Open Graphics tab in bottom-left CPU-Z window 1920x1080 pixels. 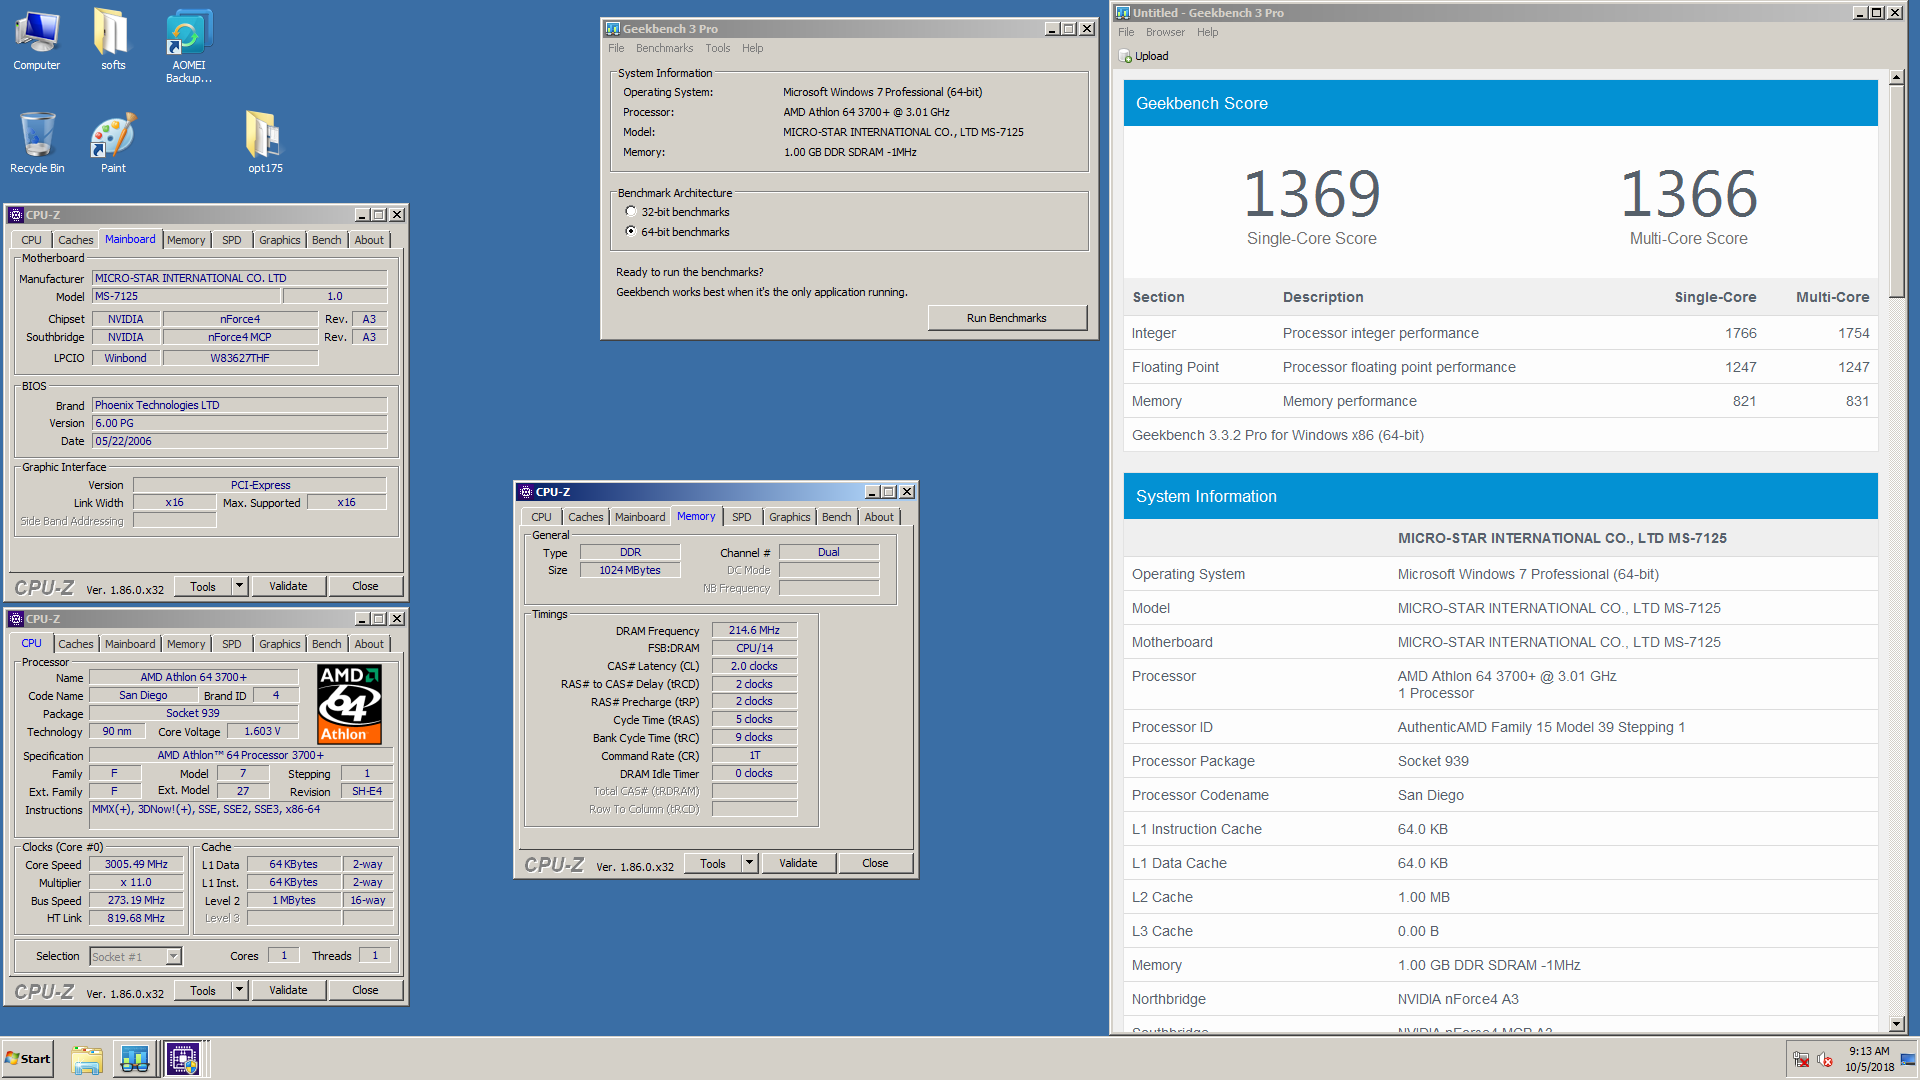[279, 644]
